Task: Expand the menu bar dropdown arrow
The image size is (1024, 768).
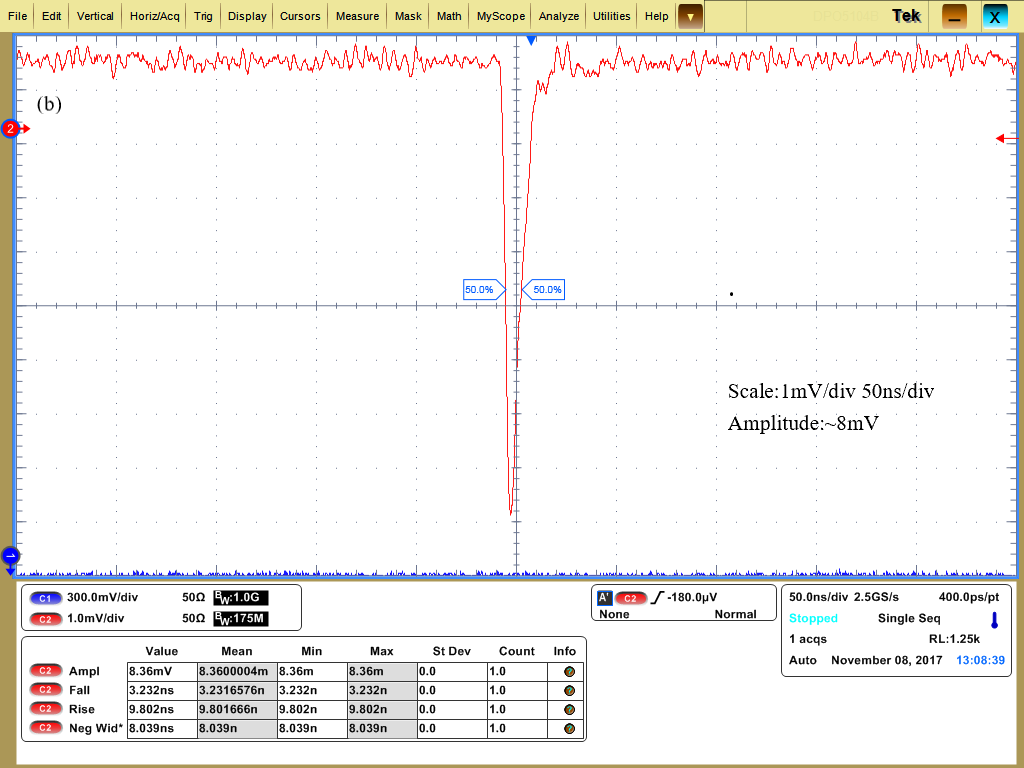Action: [x=690, y=16]
